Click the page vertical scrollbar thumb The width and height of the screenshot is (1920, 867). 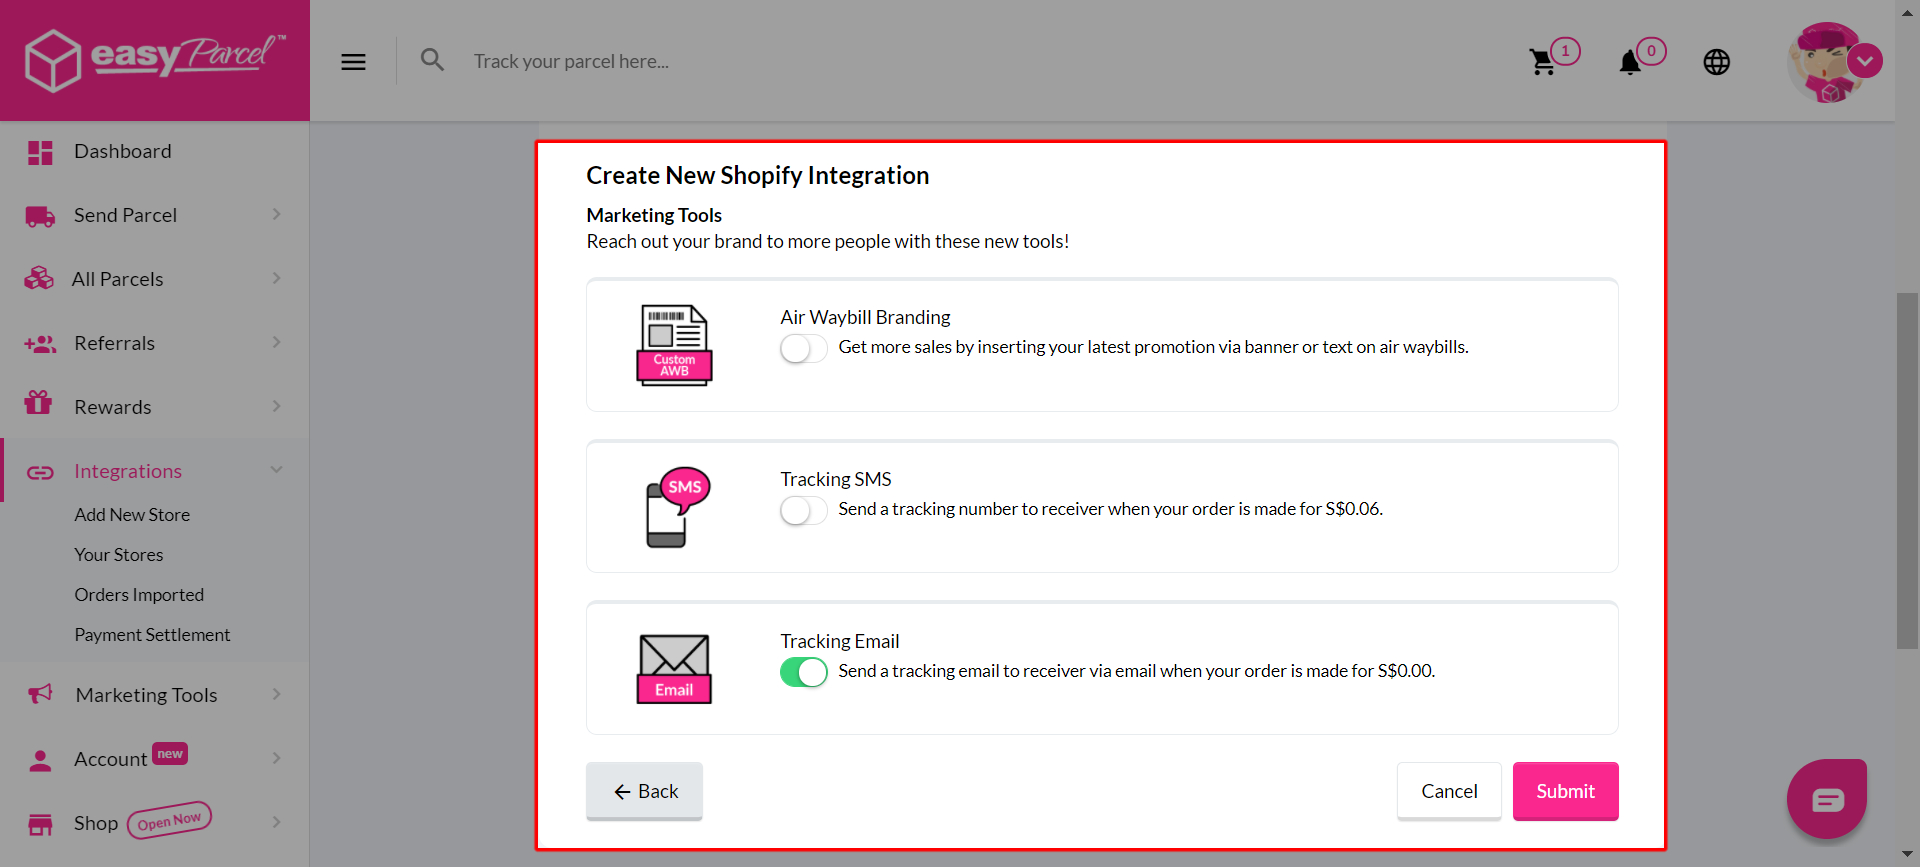coord(1908,470)
